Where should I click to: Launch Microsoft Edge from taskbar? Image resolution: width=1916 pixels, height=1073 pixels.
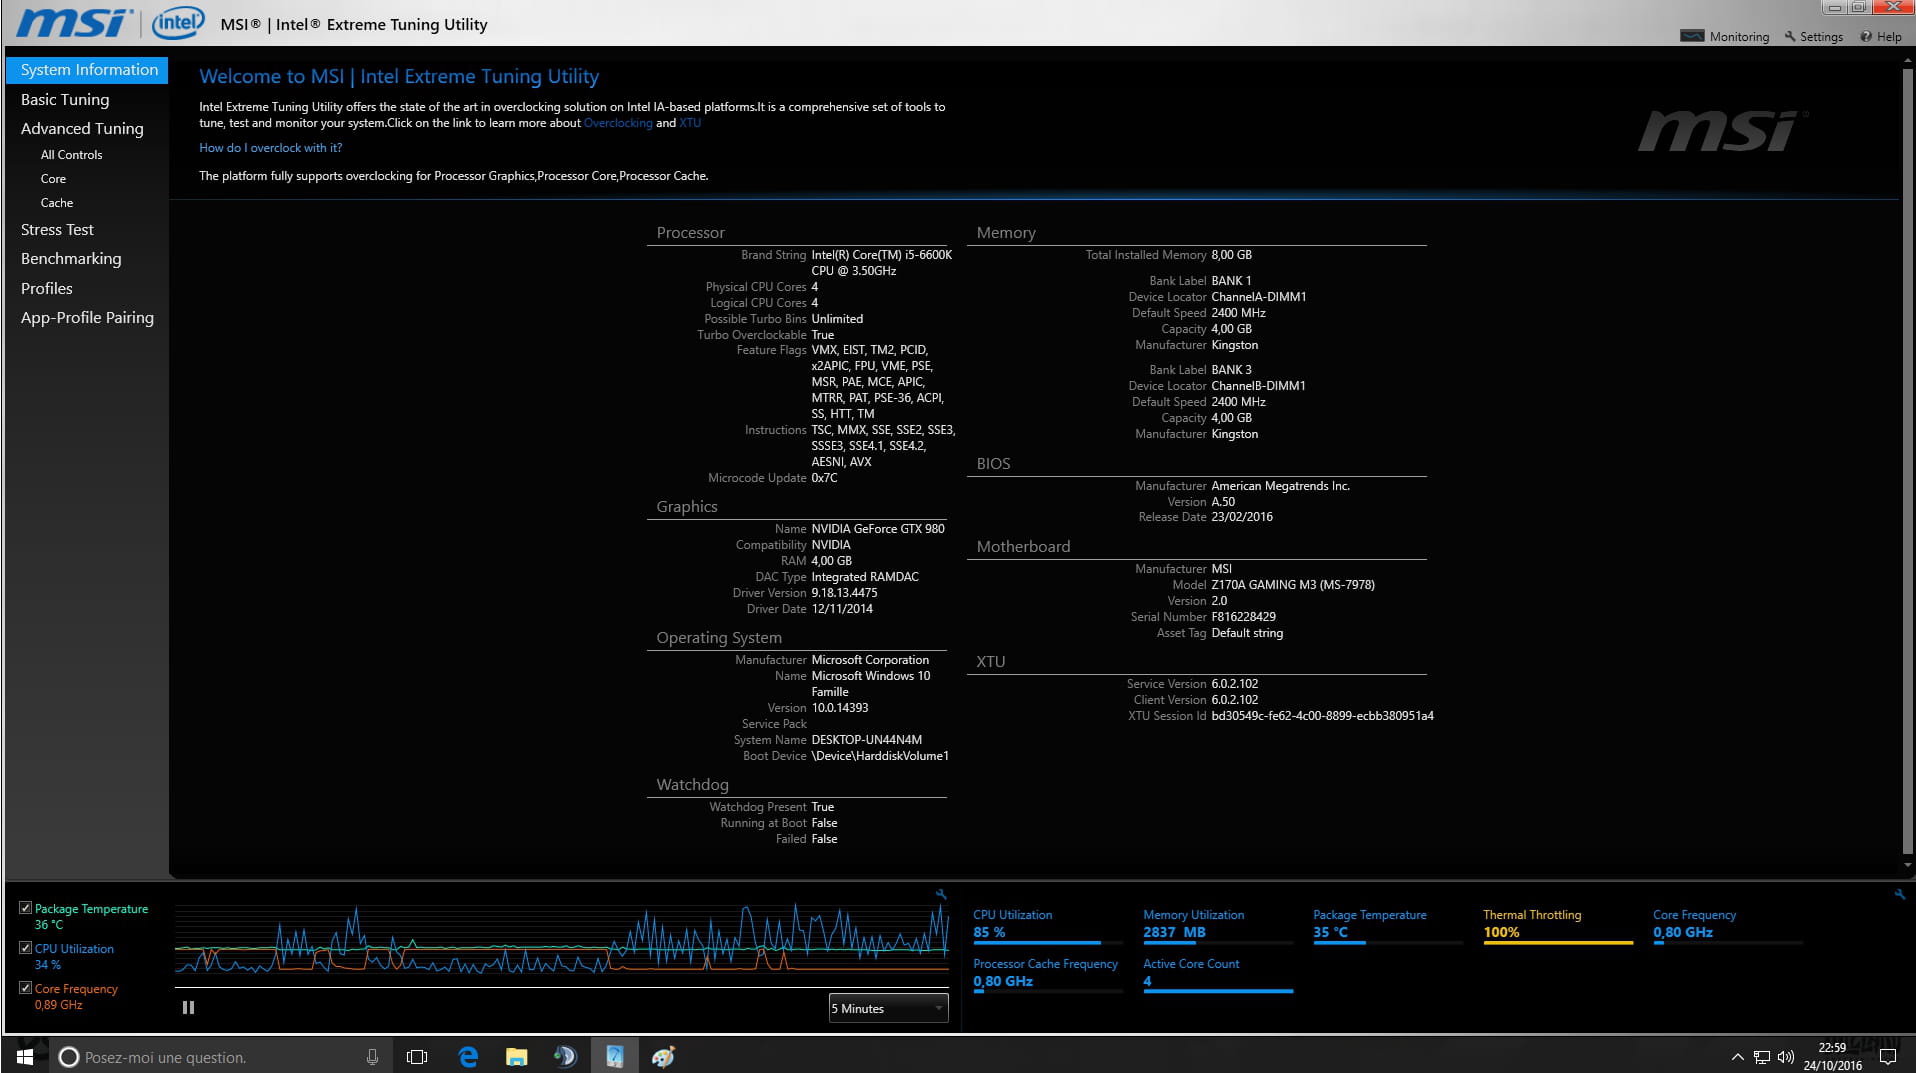pyautogui.click(x=468, y=1057)
